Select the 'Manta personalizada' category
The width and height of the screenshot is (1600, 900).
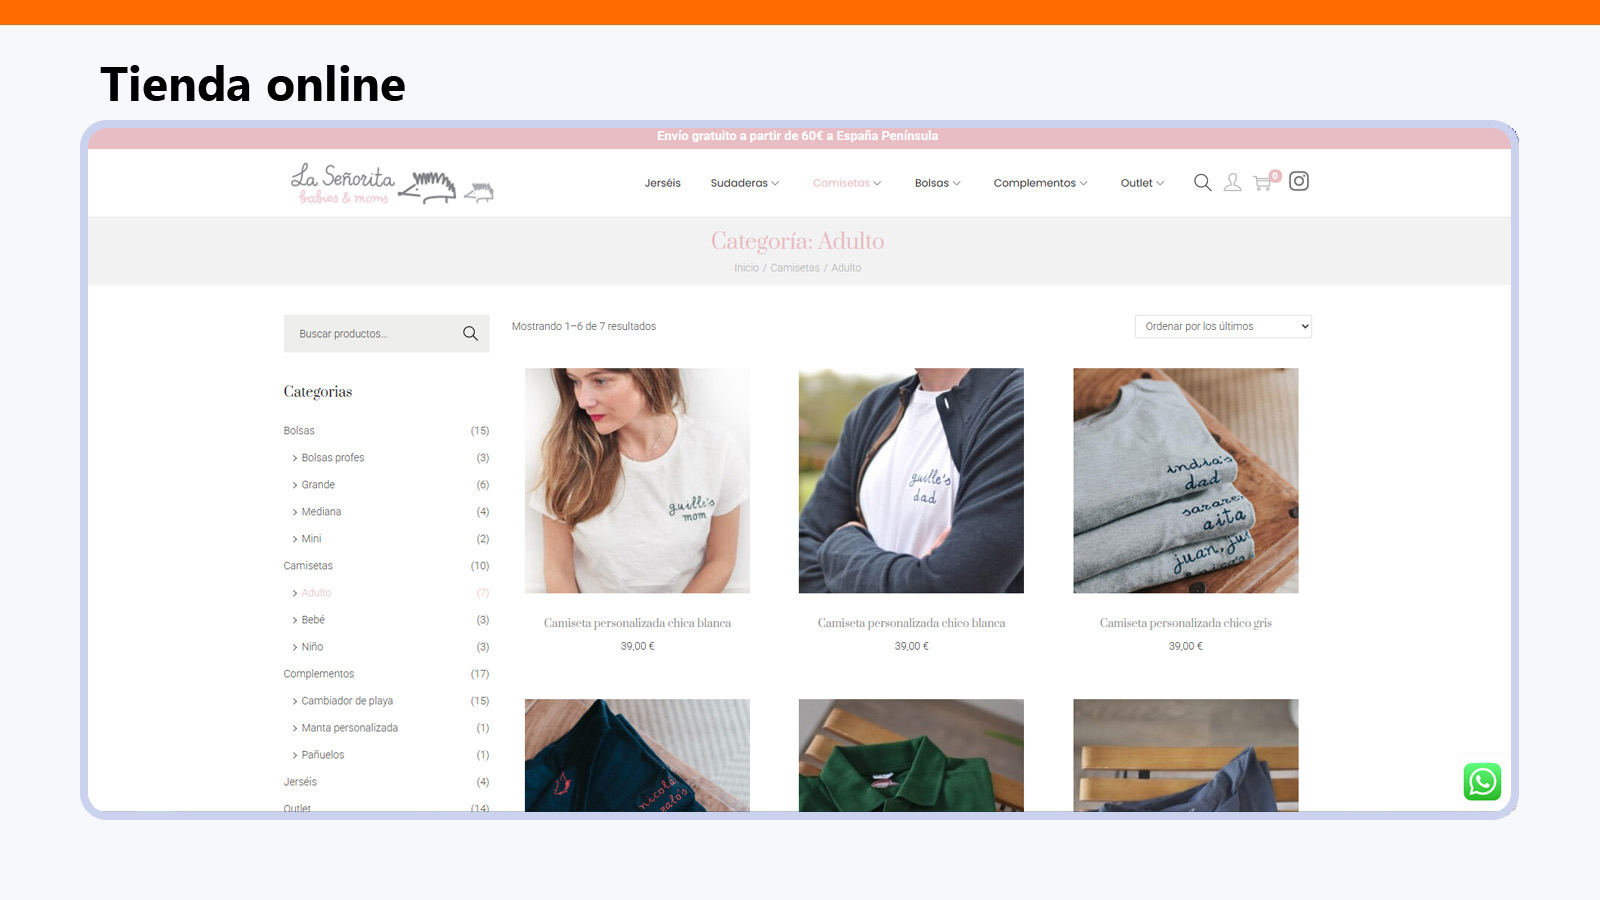click(350, 727)
